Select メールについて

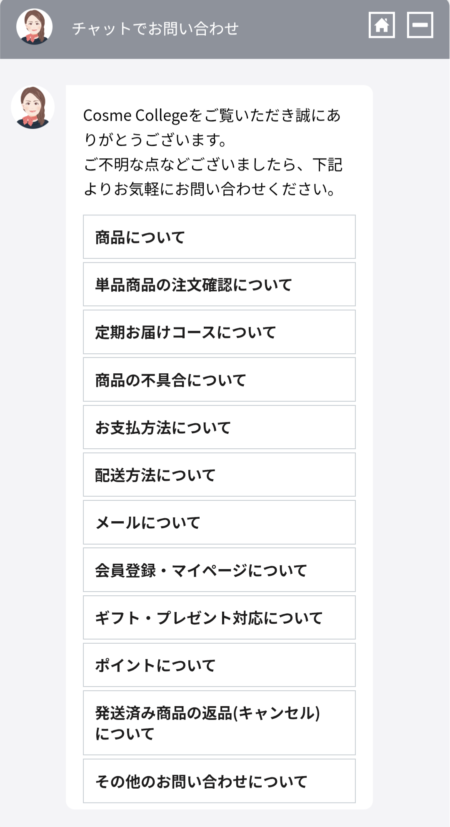point(219,522)
